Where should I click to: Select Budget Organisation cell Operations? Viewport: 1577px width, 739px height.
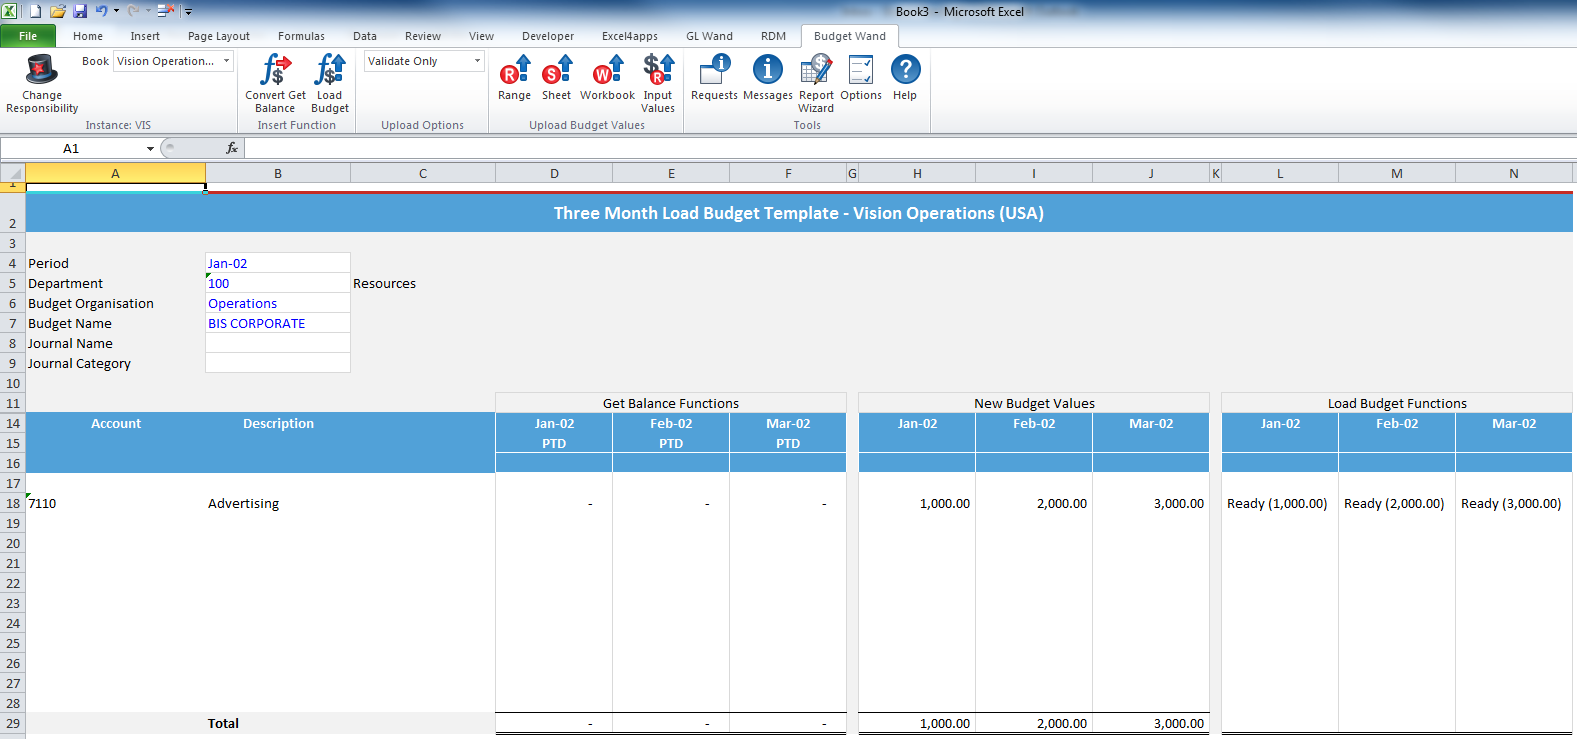click(278, 303)
